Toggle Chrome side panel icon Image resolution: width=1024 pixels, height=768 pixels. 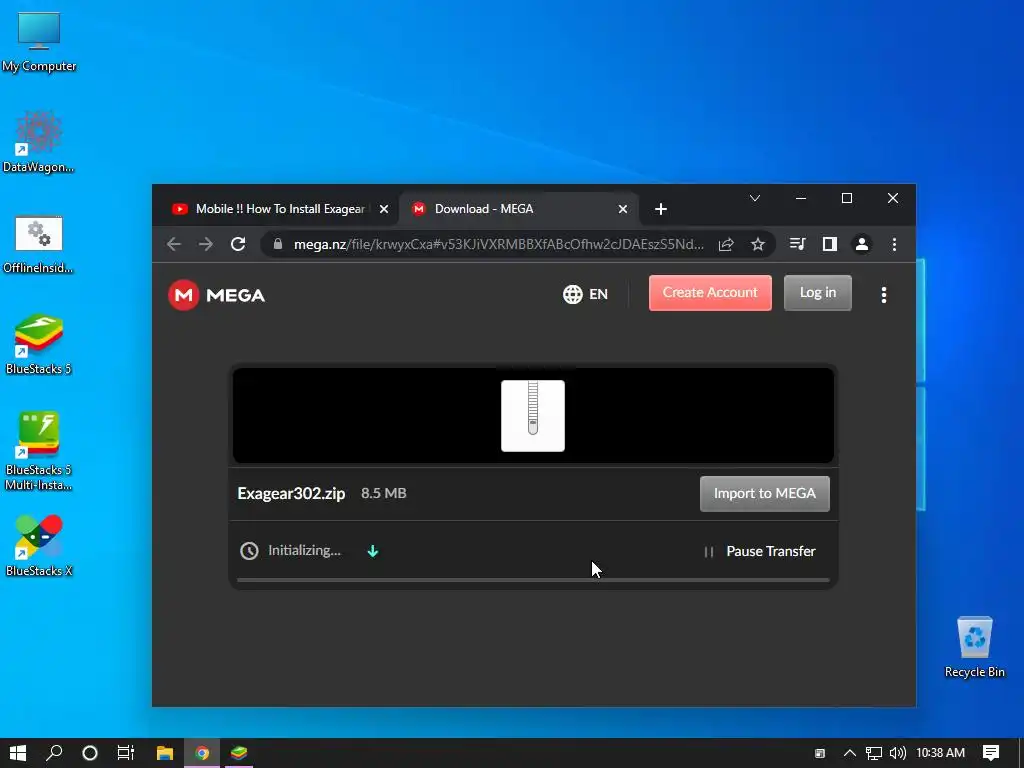click(829, 244)
